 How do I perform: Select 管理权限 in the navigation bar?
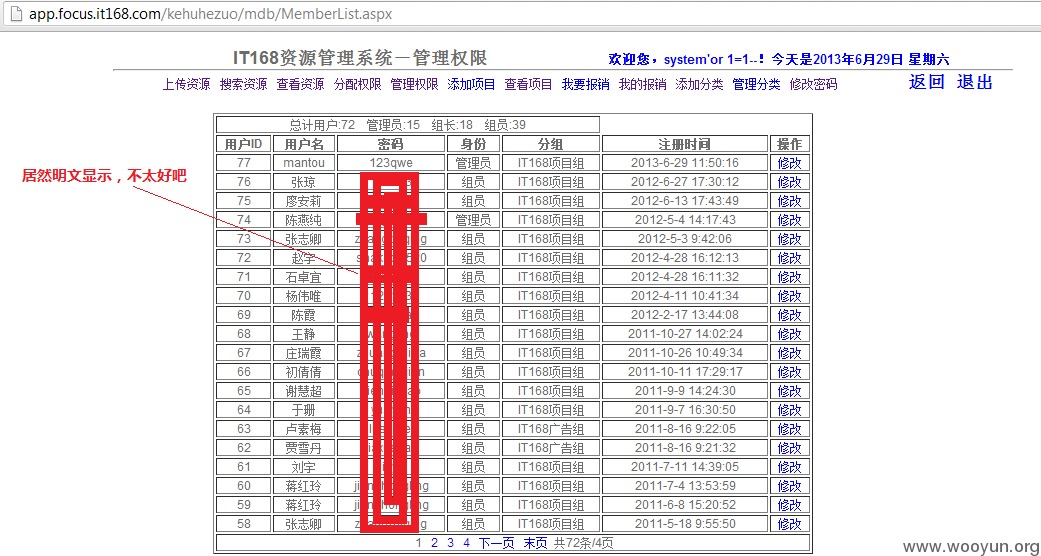click(415, 84)
